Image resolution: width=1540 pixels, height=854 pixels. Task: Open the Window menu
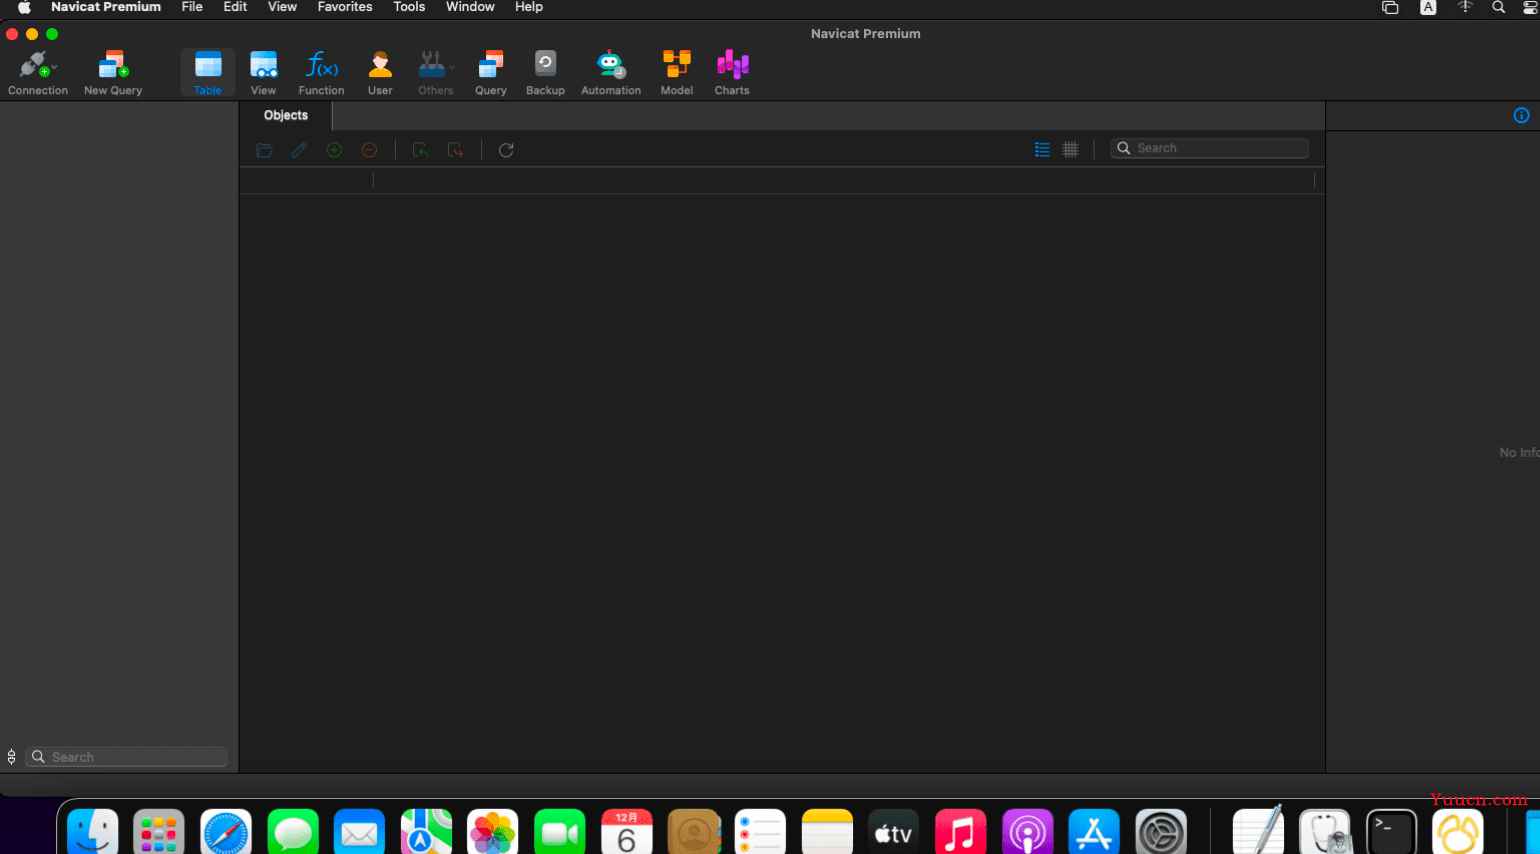tap(470, 7)
